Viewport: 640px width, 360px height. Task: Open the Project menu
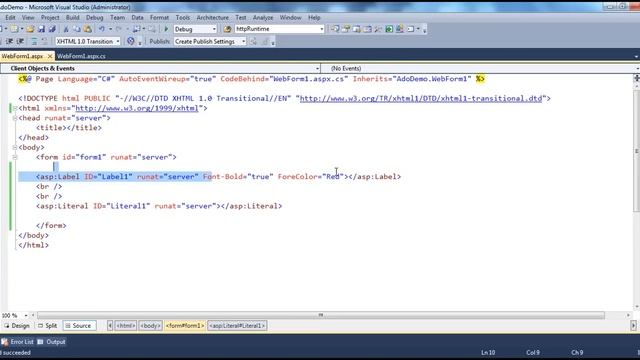pyautogui.click(x=50, y=18)
